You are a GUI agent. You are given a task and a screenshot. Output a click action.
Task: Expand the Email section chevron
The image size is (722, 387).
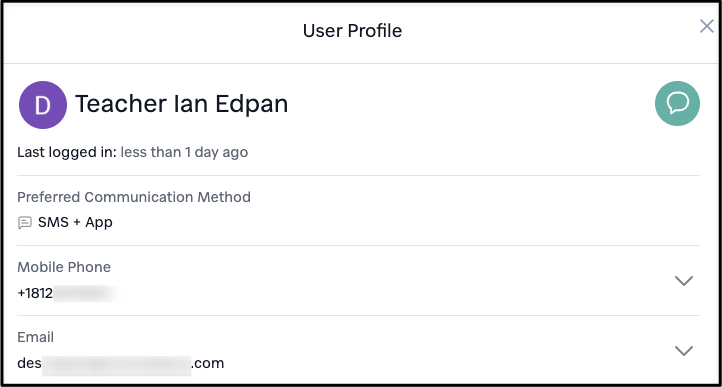(684, 351)
